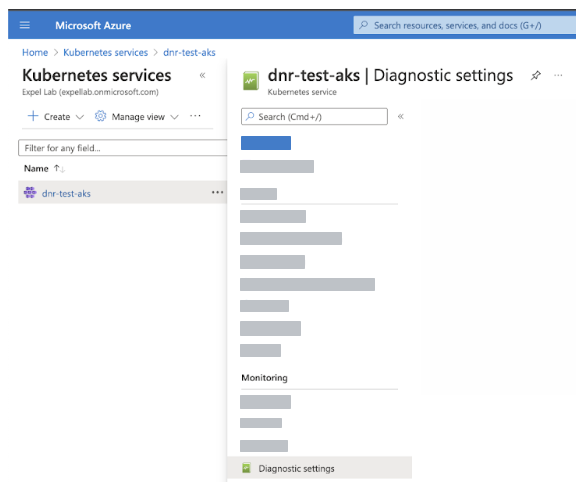
Task: Pin the Diagnostic settings blade
Action: pos(536,76)
